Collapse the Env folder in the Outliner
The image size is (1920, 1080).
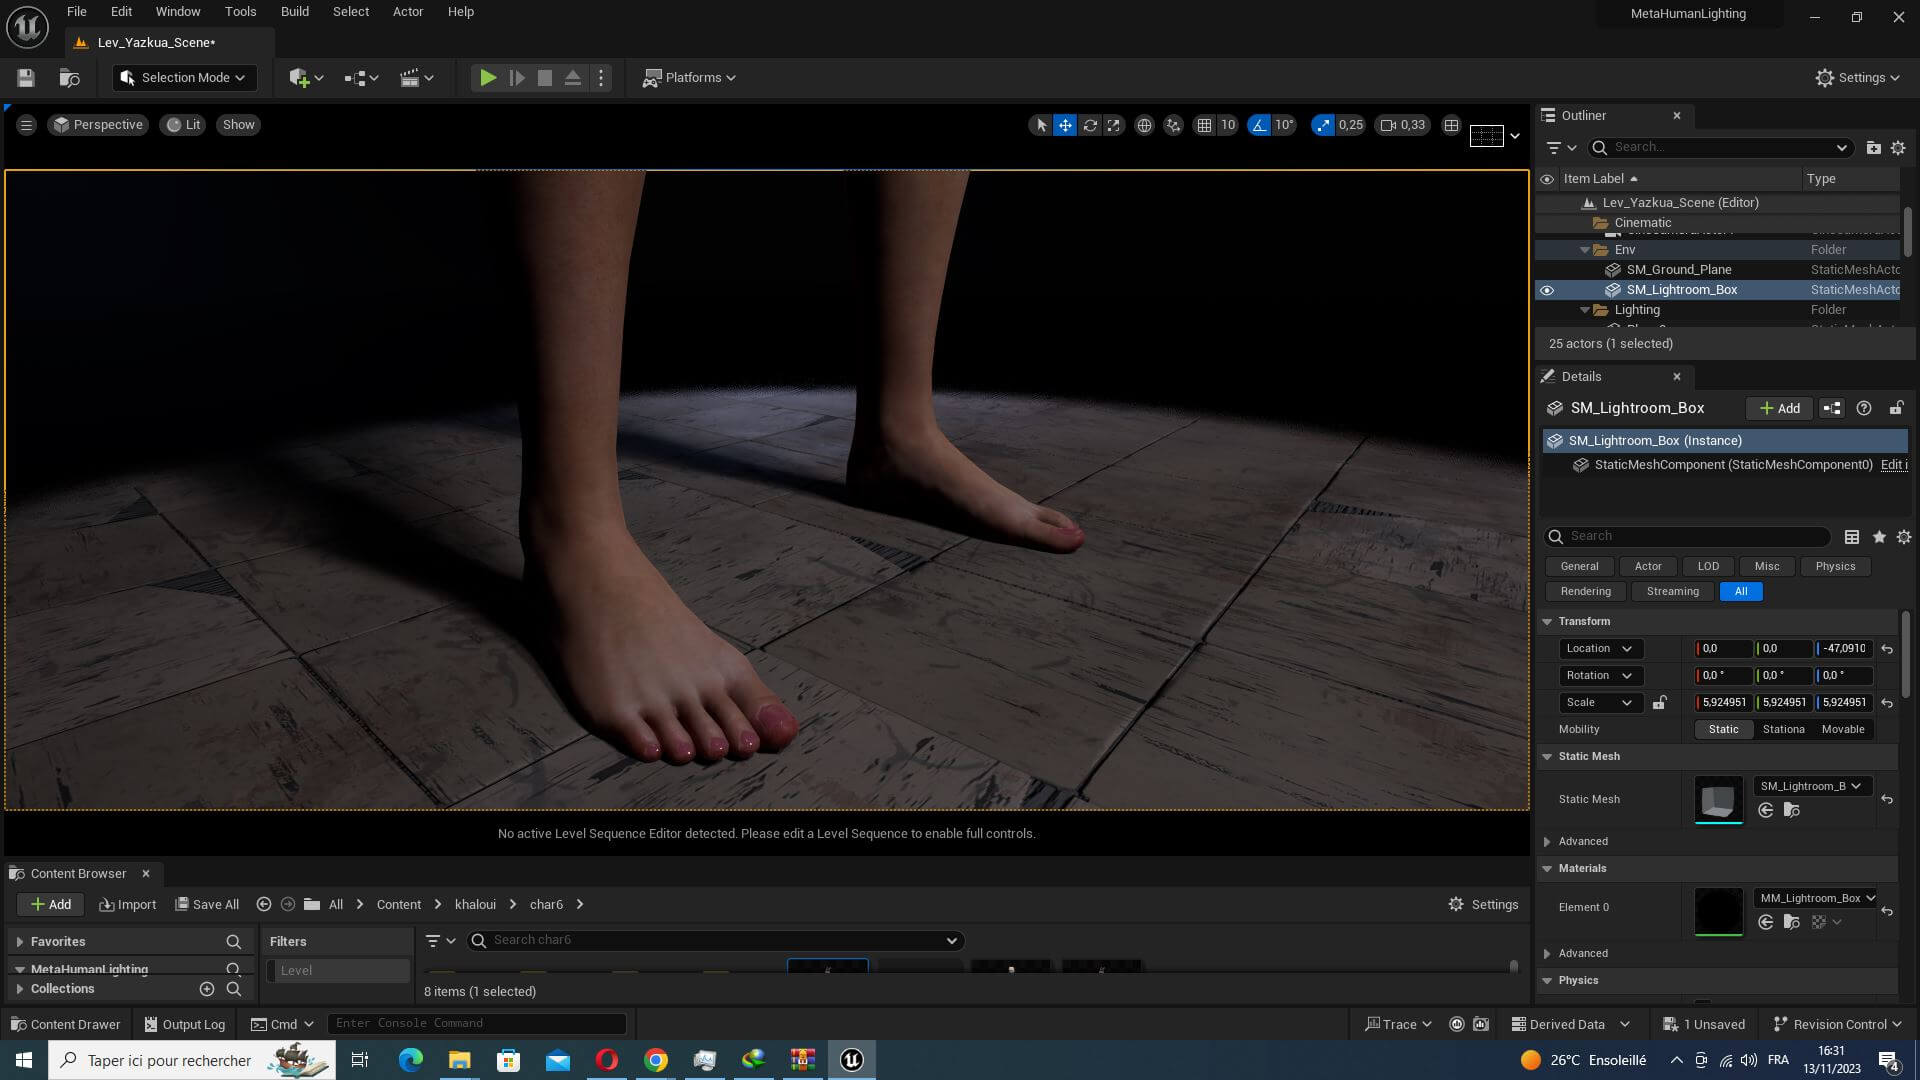[1585, 250]
